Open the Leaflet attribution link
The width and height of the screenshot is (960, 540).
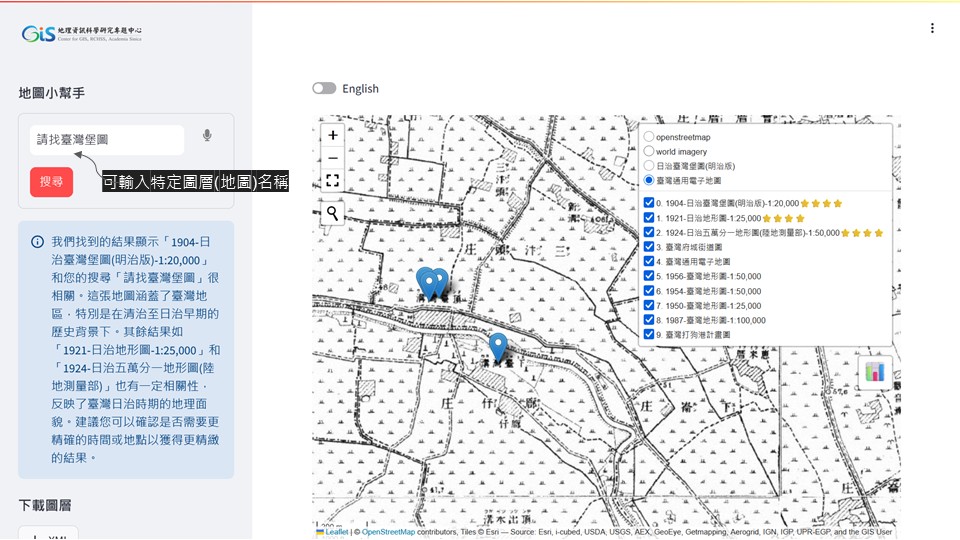(x=336, y=532)
